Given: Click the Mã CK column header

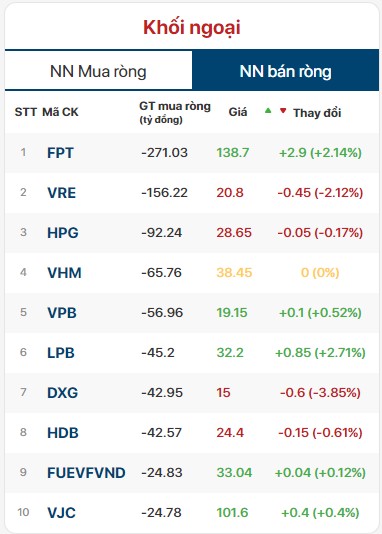Looking at the screenshot, I should [60, 112].
